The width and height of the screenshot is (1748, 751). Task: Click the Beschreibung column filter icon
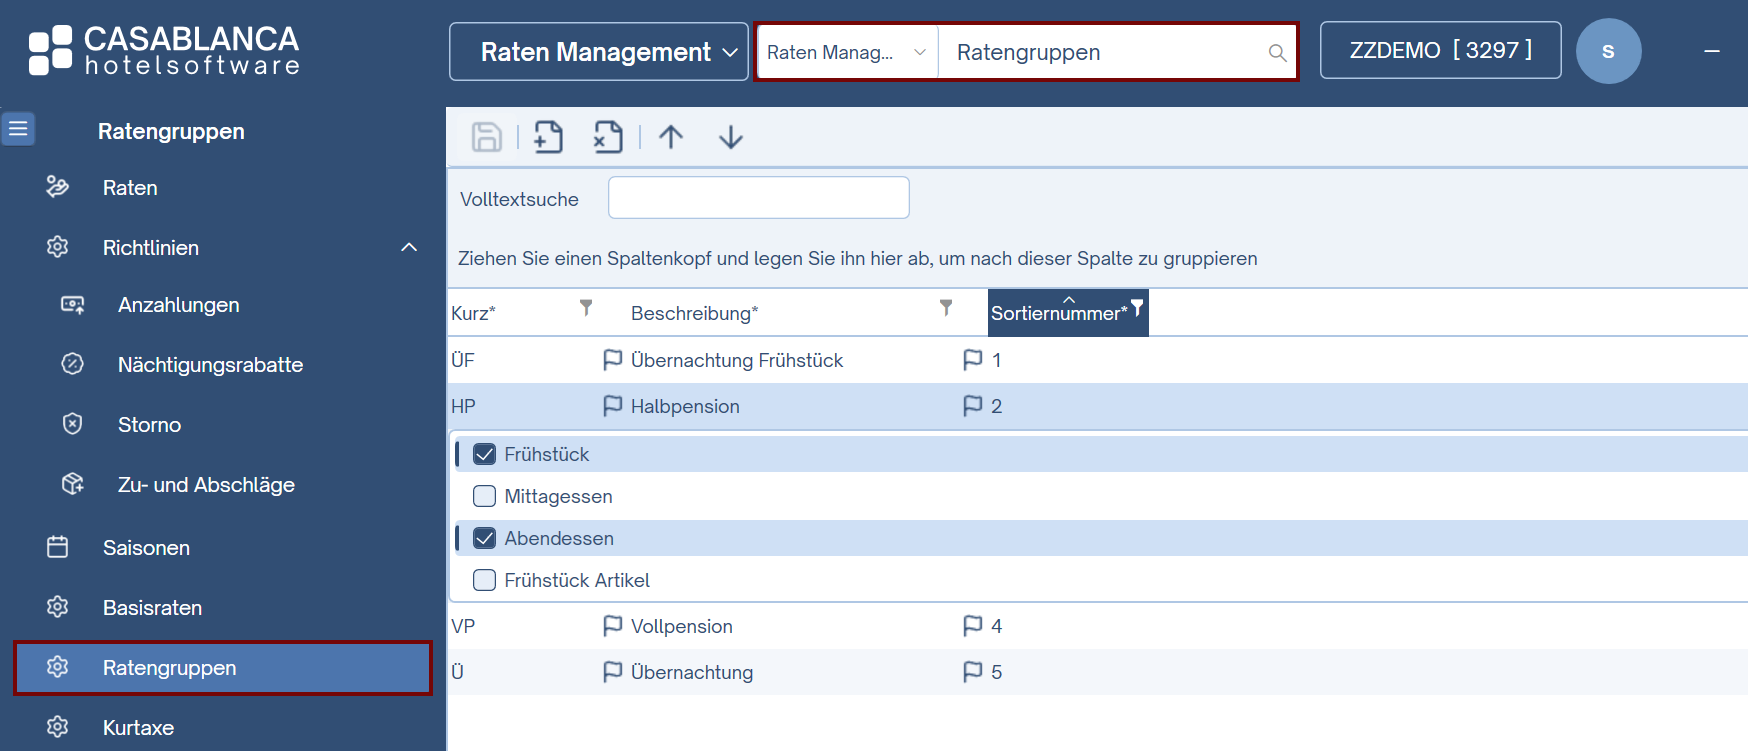[x=946, y=308]
